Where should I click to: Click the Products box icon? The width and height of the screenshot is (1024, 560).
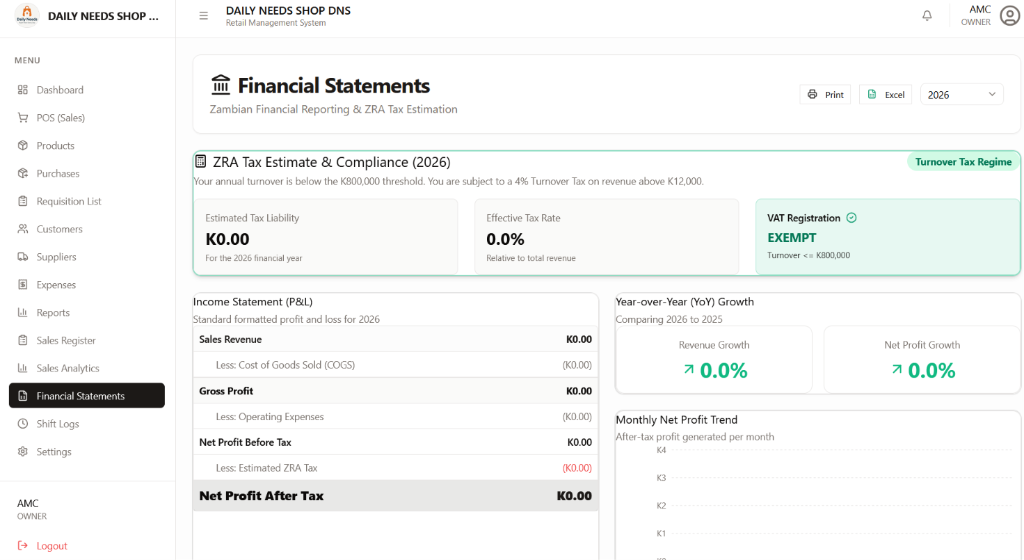[23, 146]
